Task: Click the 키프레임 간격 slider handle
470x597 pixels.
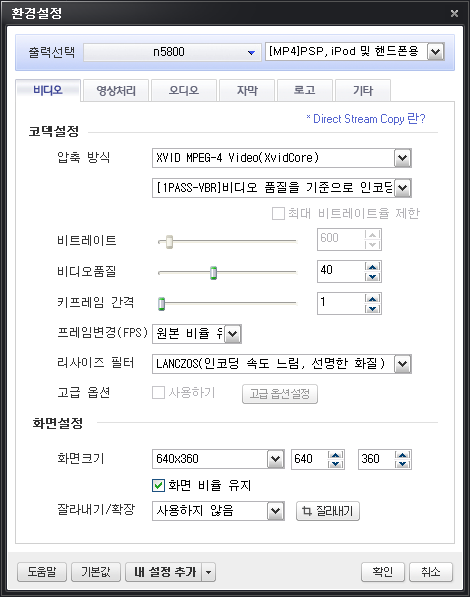Action: (x=161, y=304)
